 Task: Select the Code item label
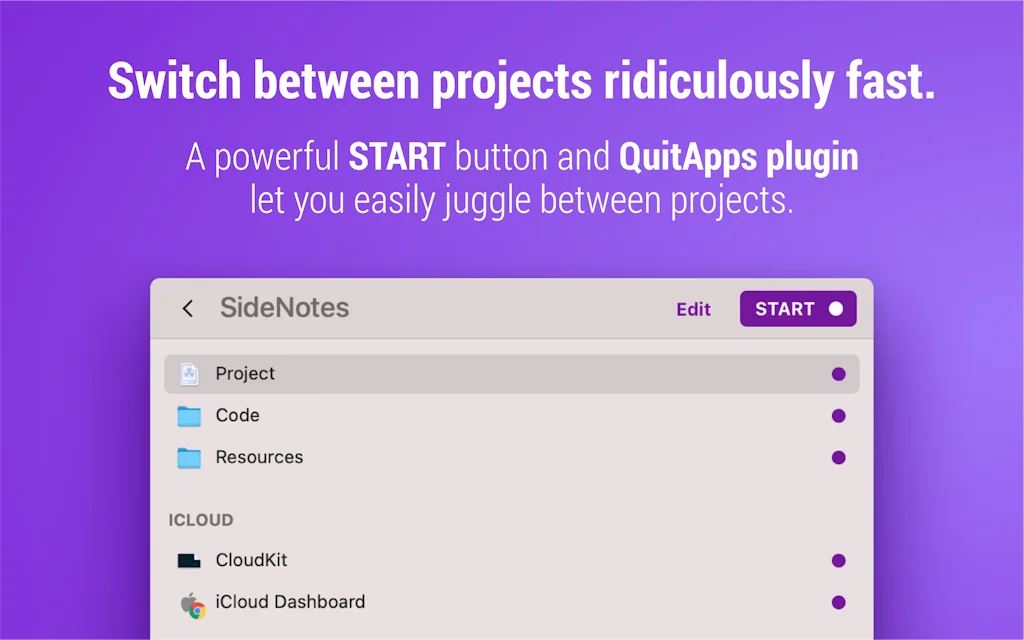[x=238, y=416]
